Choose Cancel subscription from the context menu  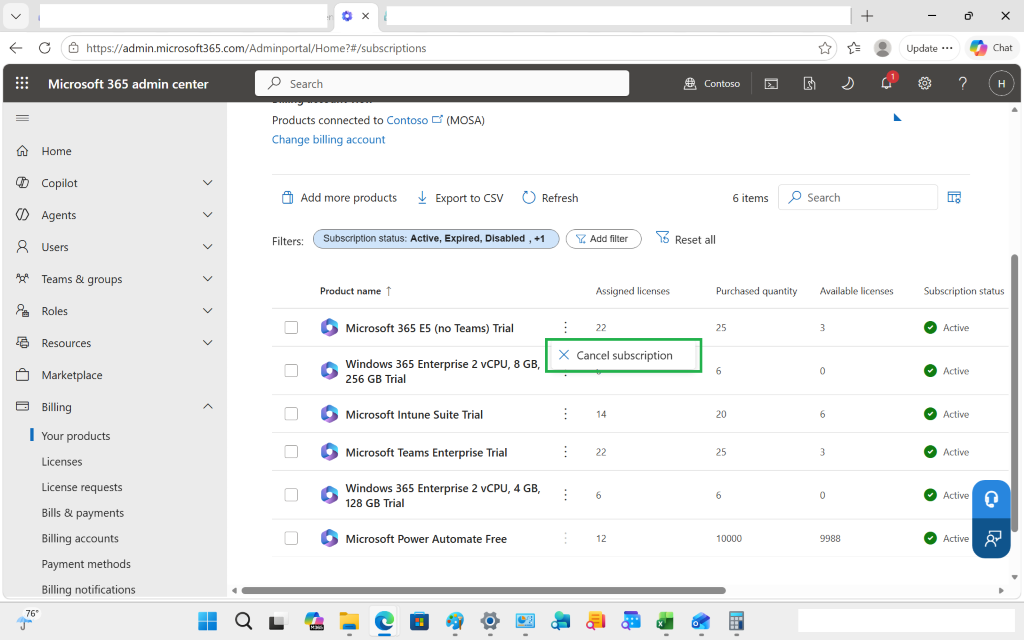click(x=624, y=355)
